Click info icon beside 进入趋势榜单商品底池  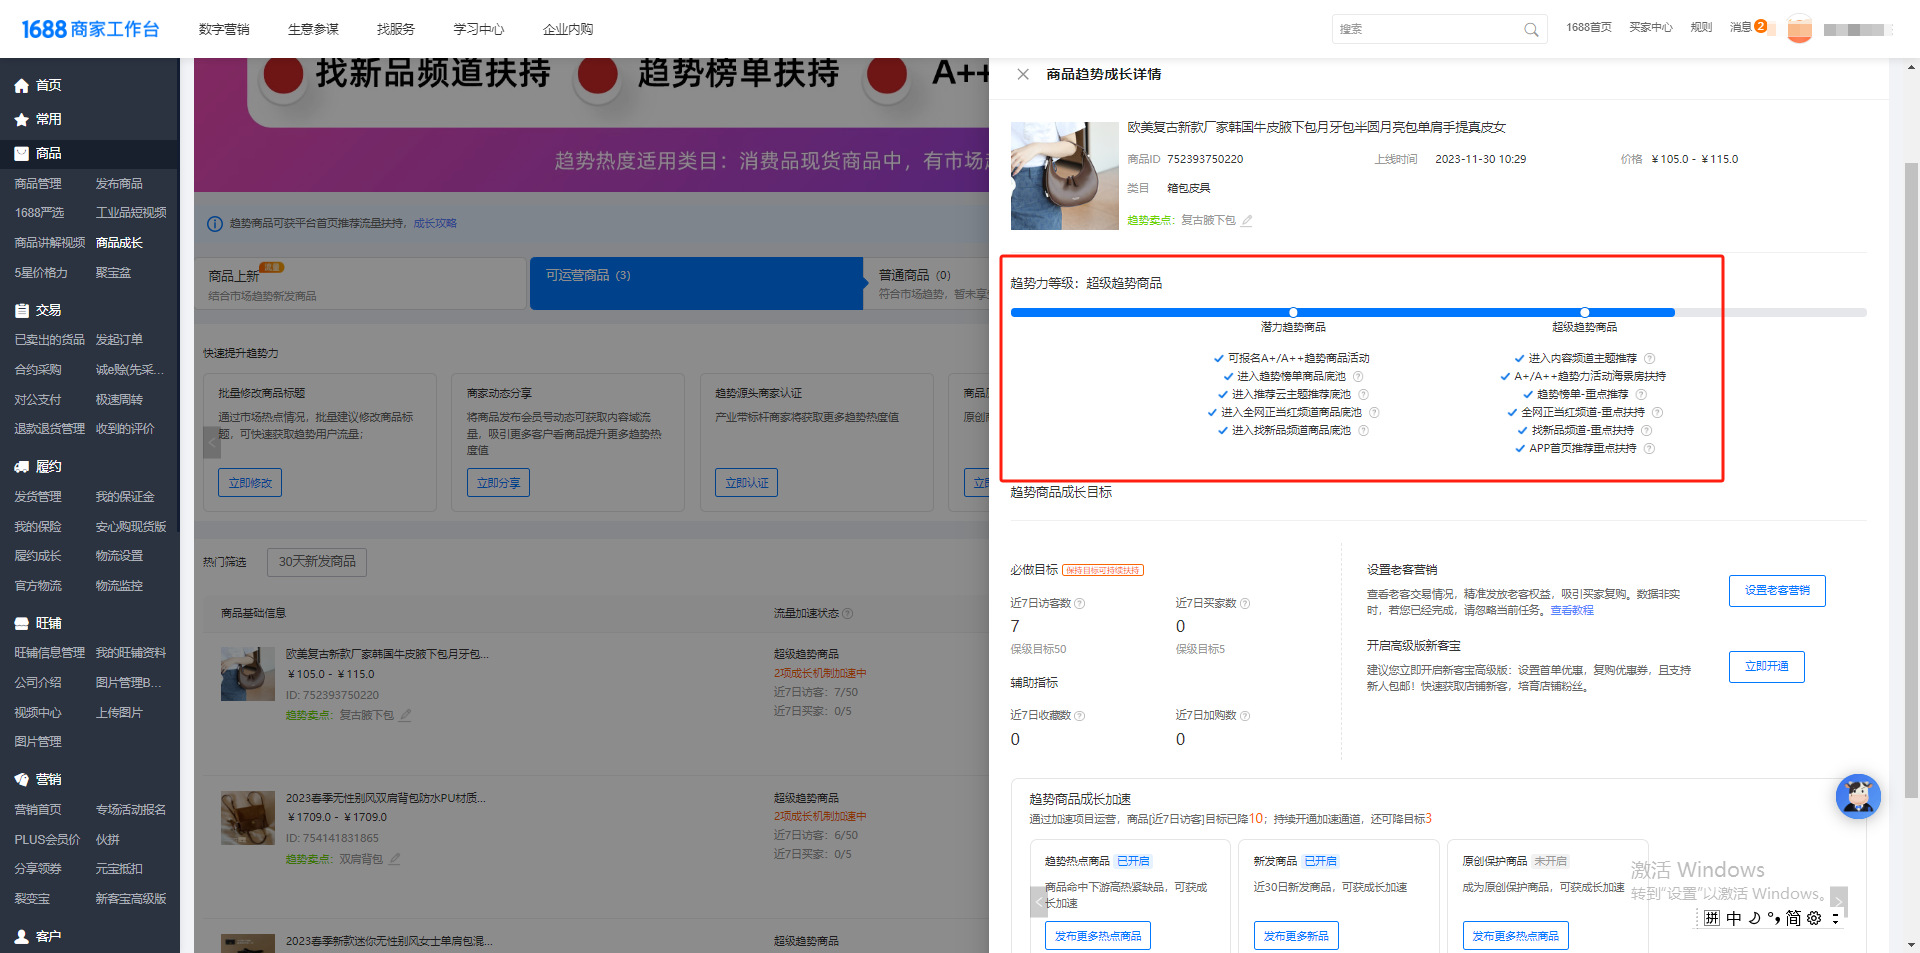point(1358,377)
